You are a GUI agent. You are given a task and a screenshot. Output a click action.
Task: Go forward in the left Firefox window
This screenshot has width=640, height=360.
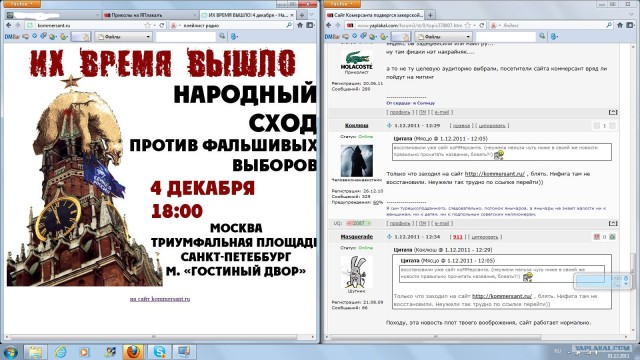[x=17, y=25]
